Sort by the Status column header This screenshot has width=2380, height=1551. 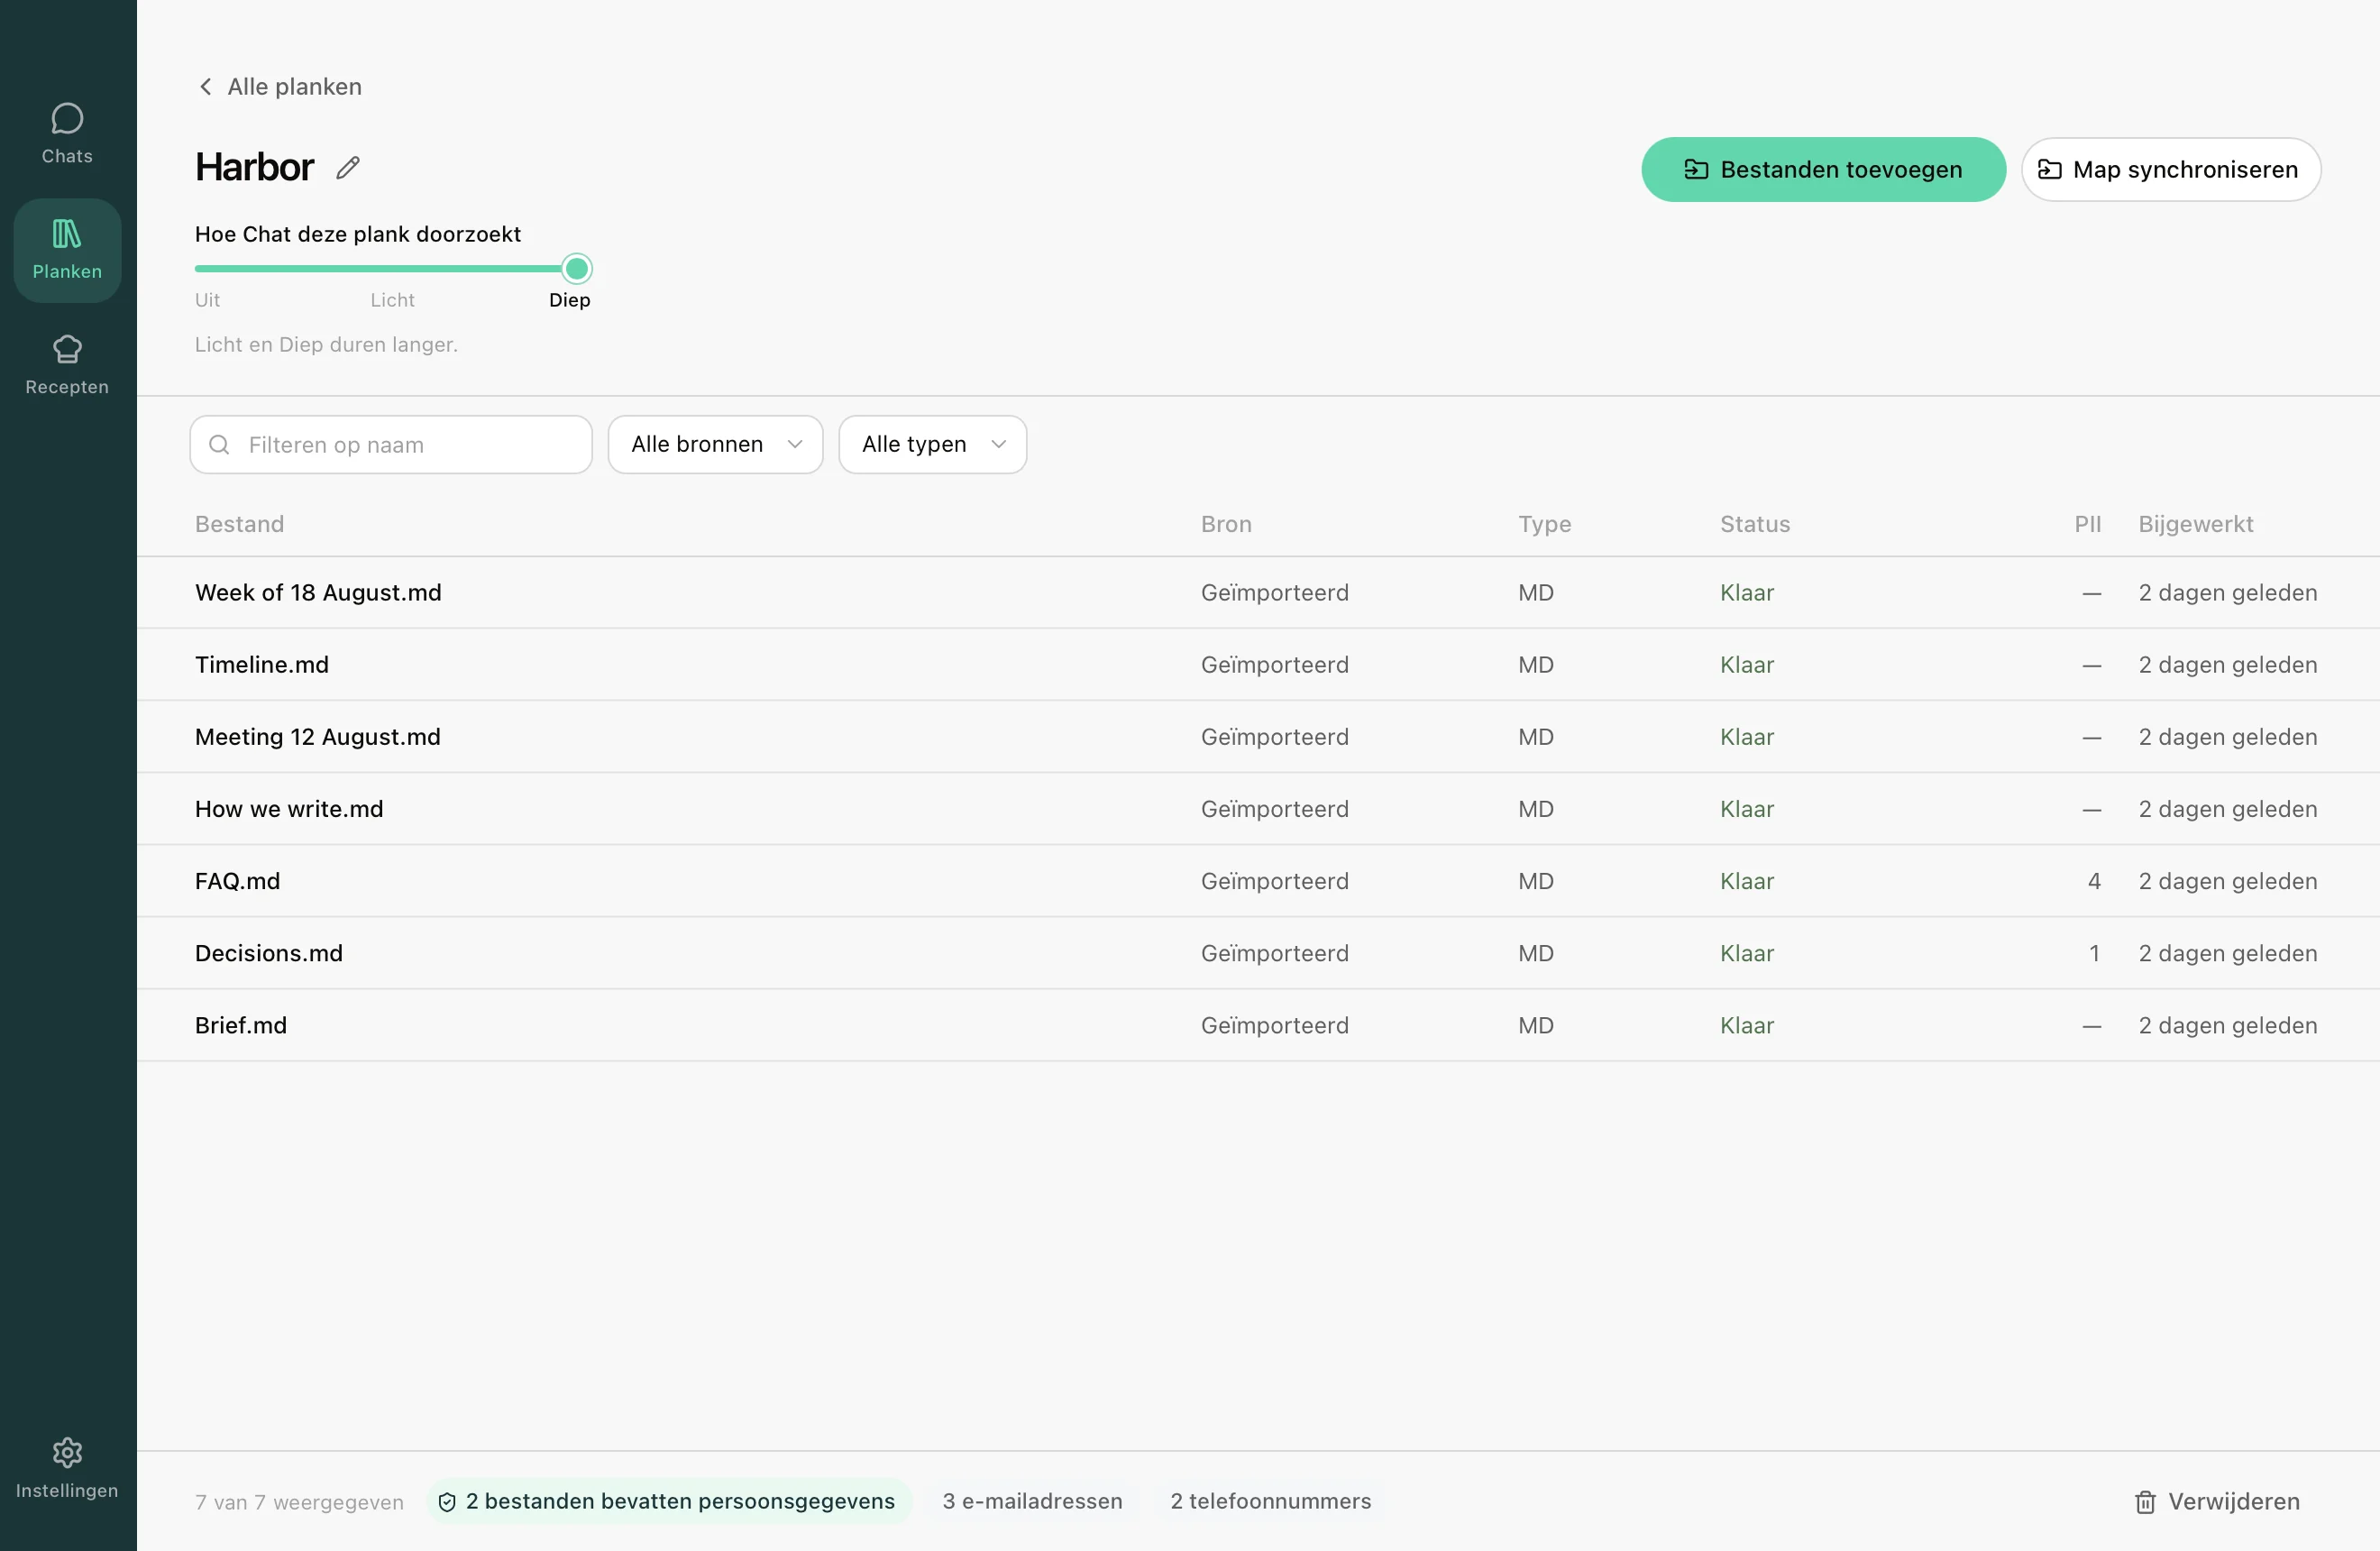[1754, 524]
